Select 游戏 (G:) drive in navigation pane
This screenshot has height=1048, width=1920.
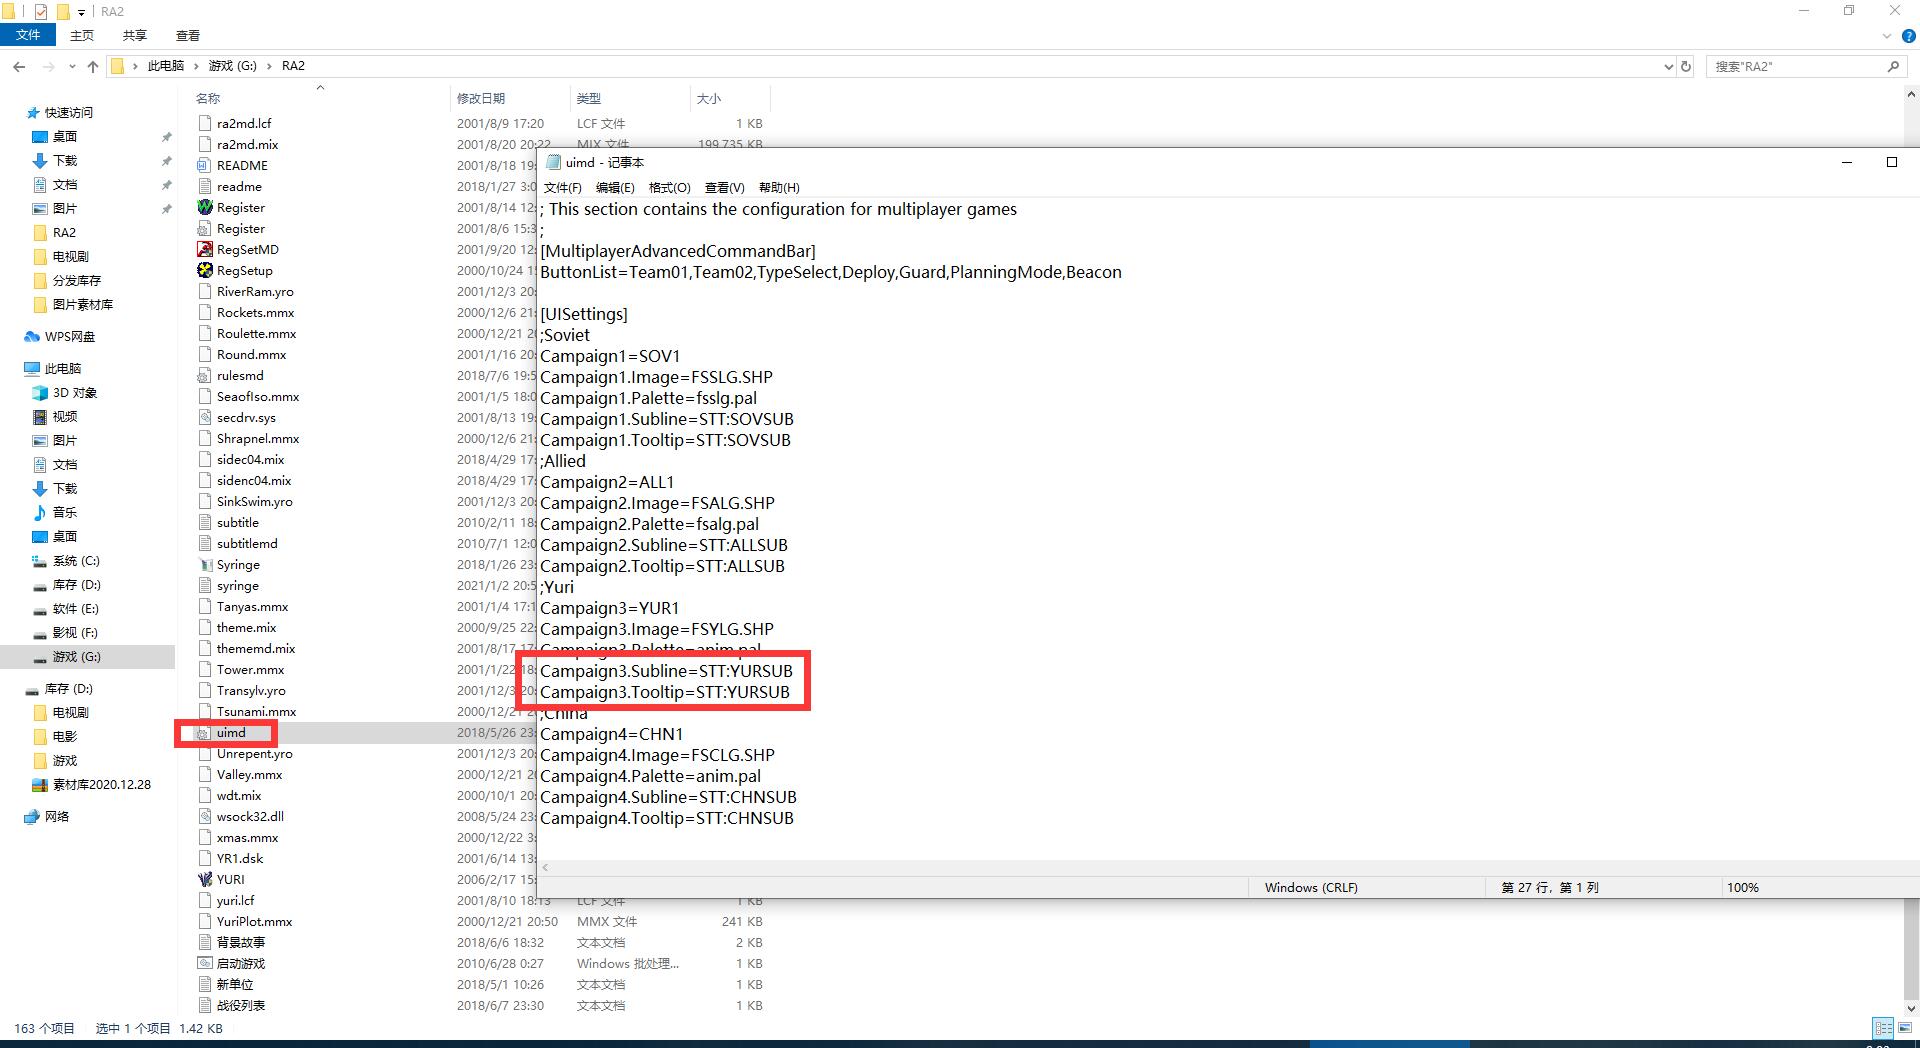coord(76,657)
